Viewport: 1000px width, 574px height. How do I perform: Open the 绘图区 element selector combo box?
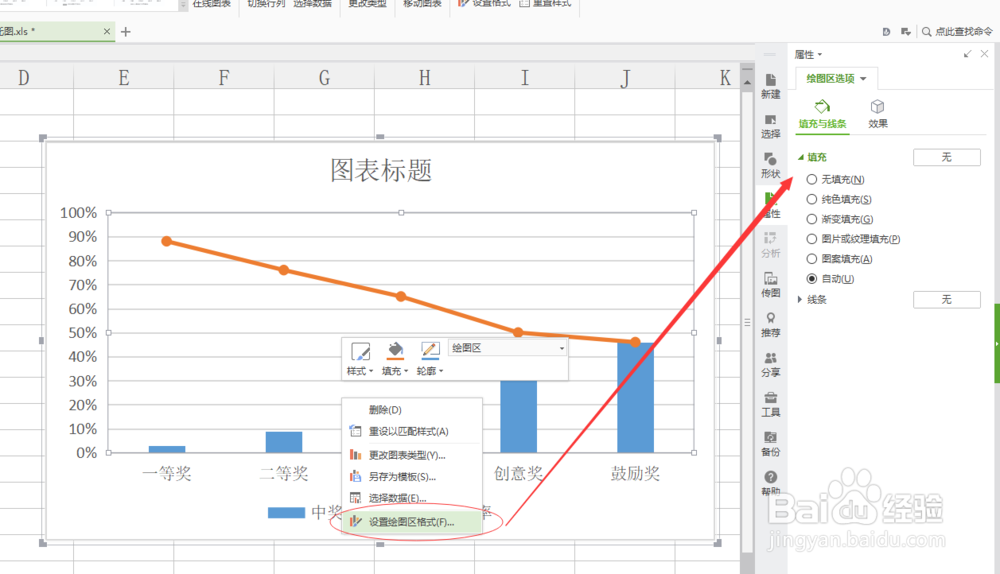click(x=507, y=348)
